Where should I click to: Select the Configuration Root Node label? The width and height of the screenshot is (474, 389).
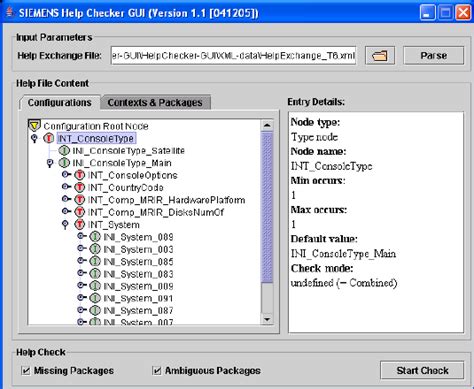[x=96, y=126]
